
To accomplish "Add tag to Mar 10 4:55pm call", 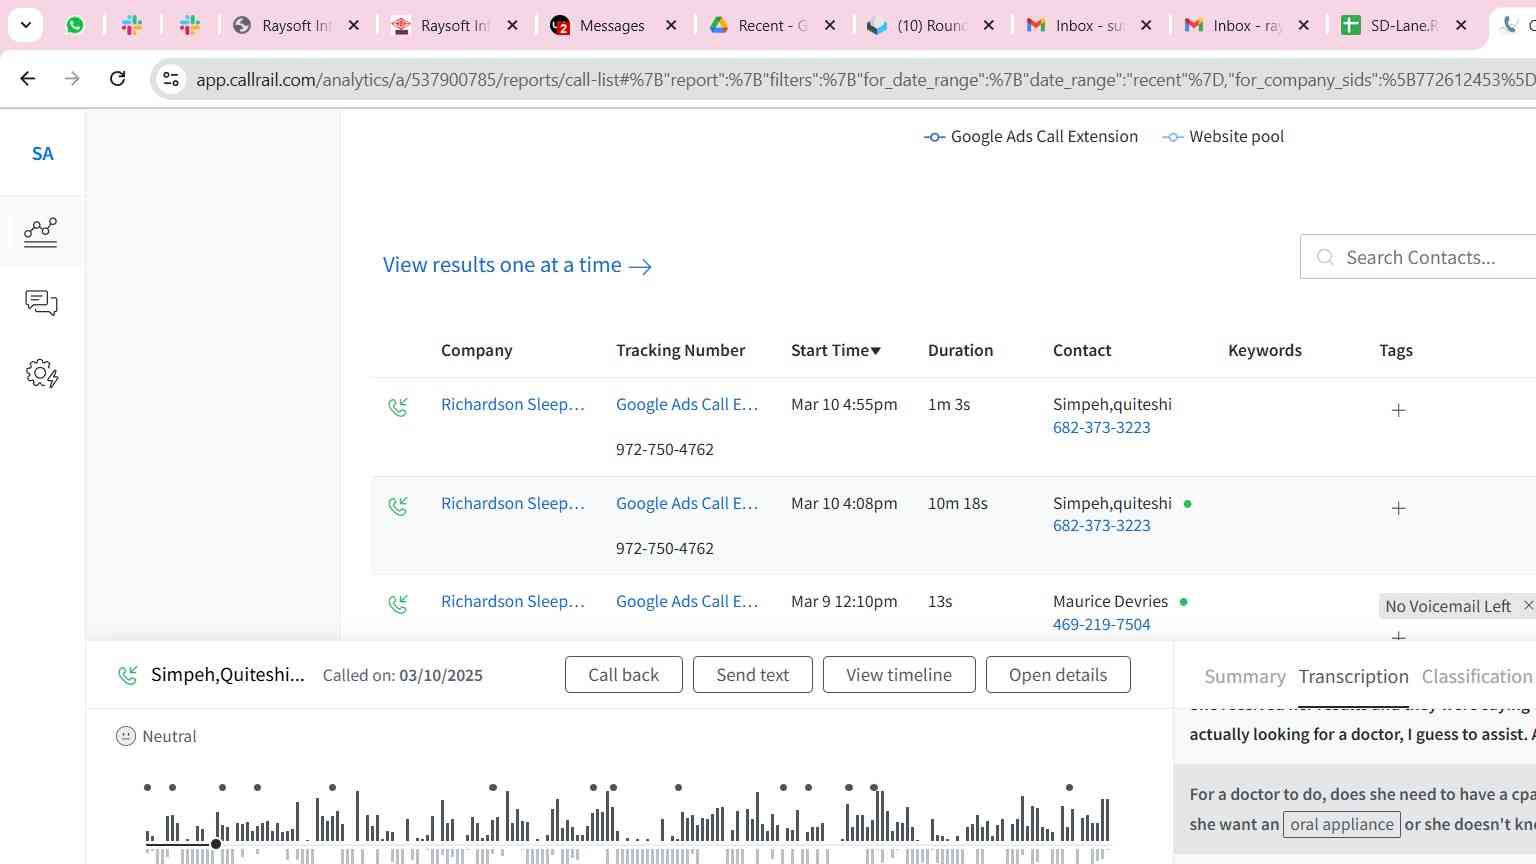I will tap(1398, 410).
